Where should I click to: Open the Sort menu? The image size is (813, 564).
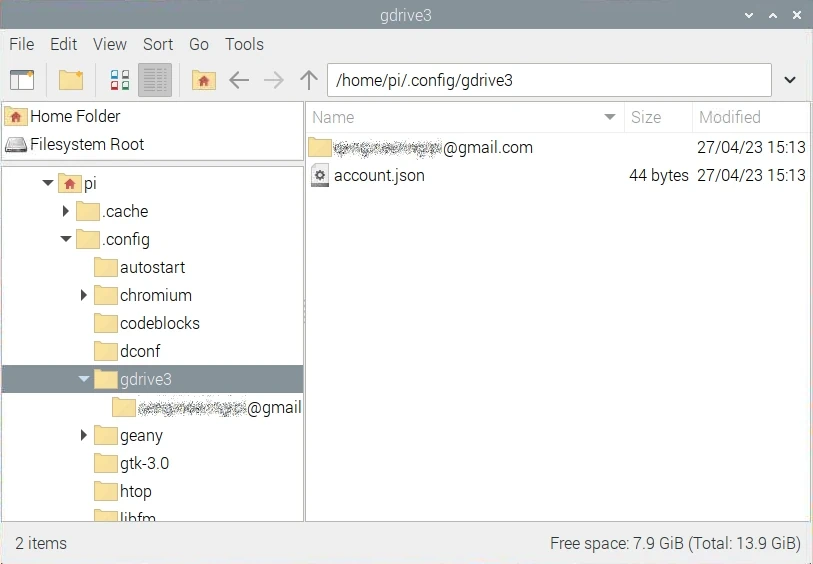158,44
